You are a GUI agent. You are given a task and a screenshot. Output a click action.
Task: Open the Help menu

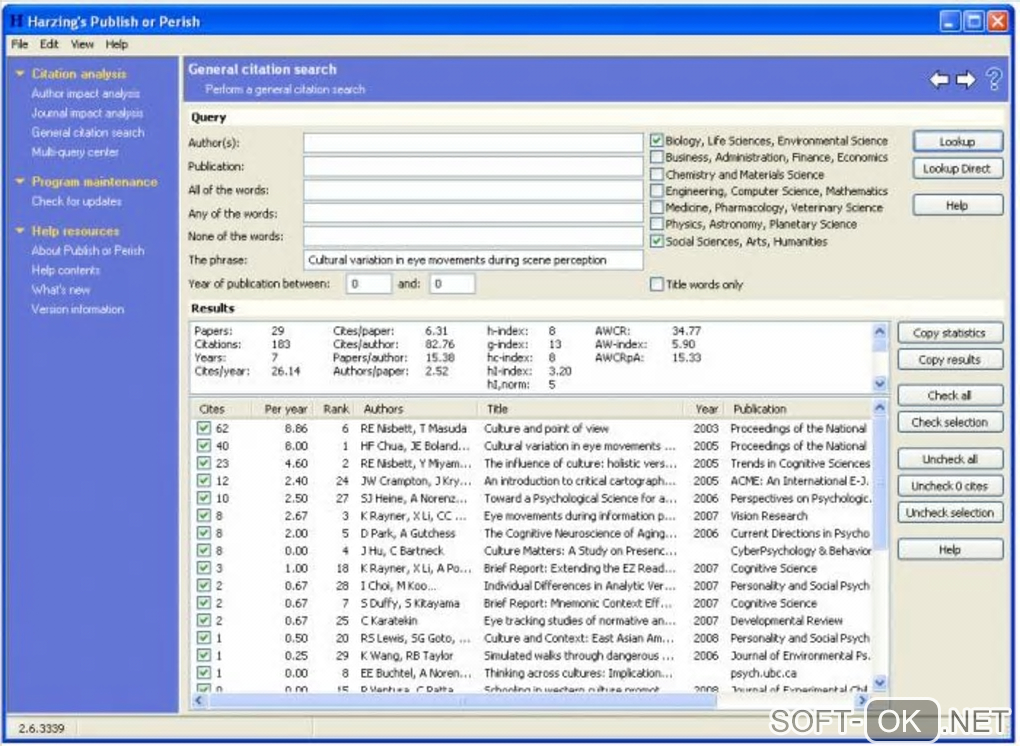pos(116,44)
